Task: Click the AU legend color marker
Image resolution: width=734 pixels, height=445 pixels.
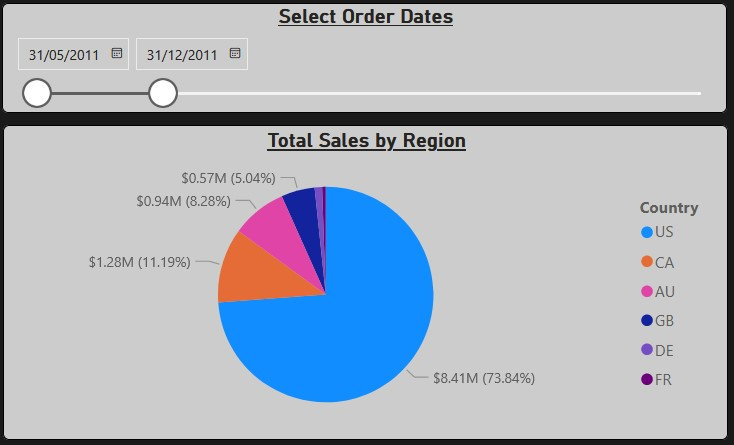Action: [x=646, y=292]
